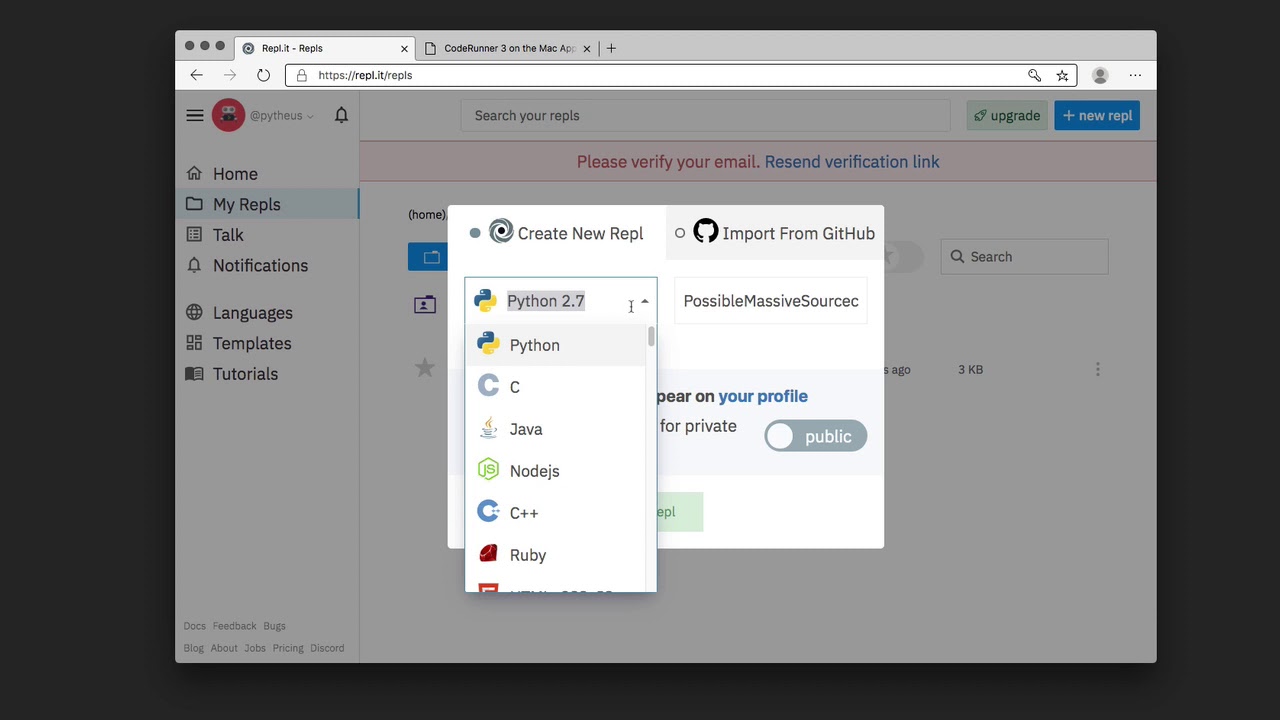This screenshot has width=1280, height=720.
Task: Open Notifications in the sidebar
Action: click(x=260, y=265)
